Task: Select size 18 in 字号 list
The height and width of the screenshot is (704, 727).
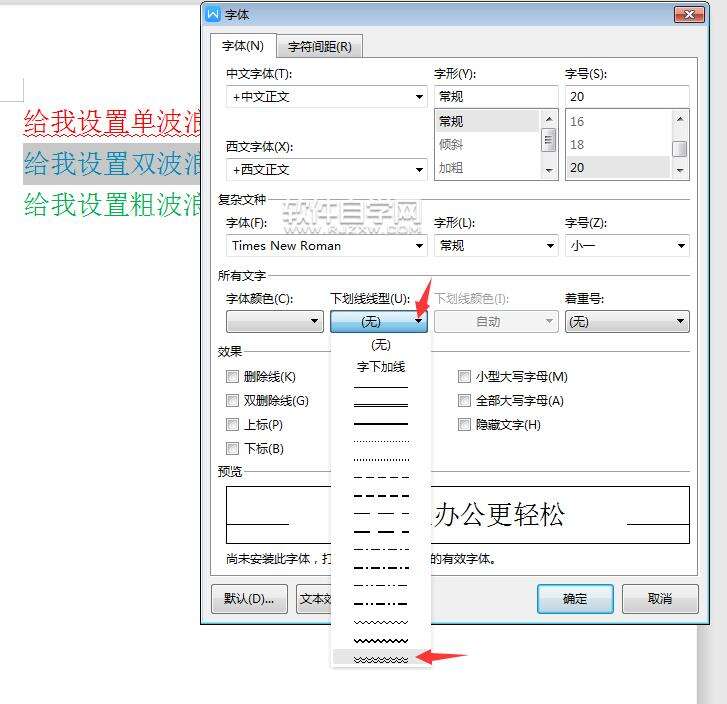Action: pyautogui.click(x=619, y=144)
